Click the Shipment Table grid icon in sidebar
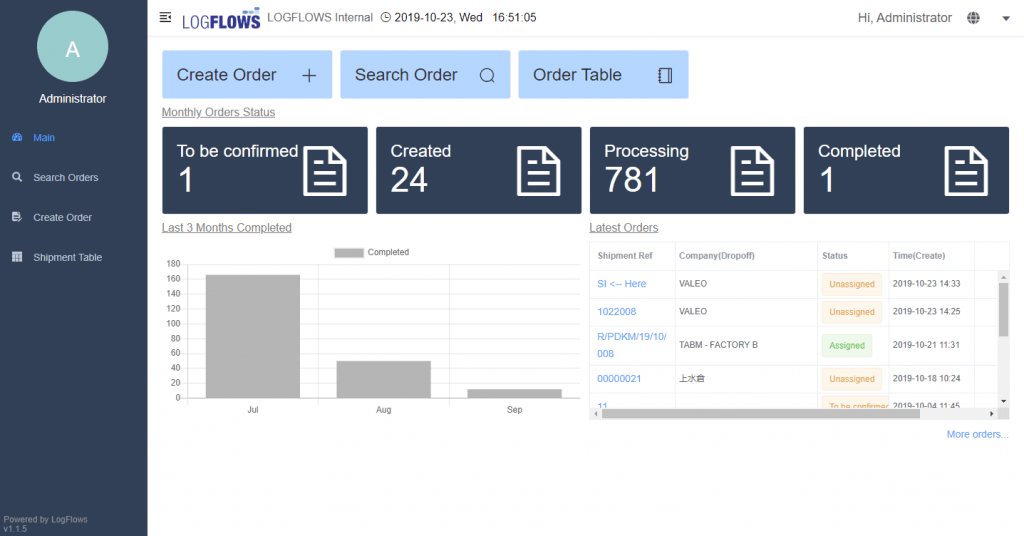 point(17,257)
